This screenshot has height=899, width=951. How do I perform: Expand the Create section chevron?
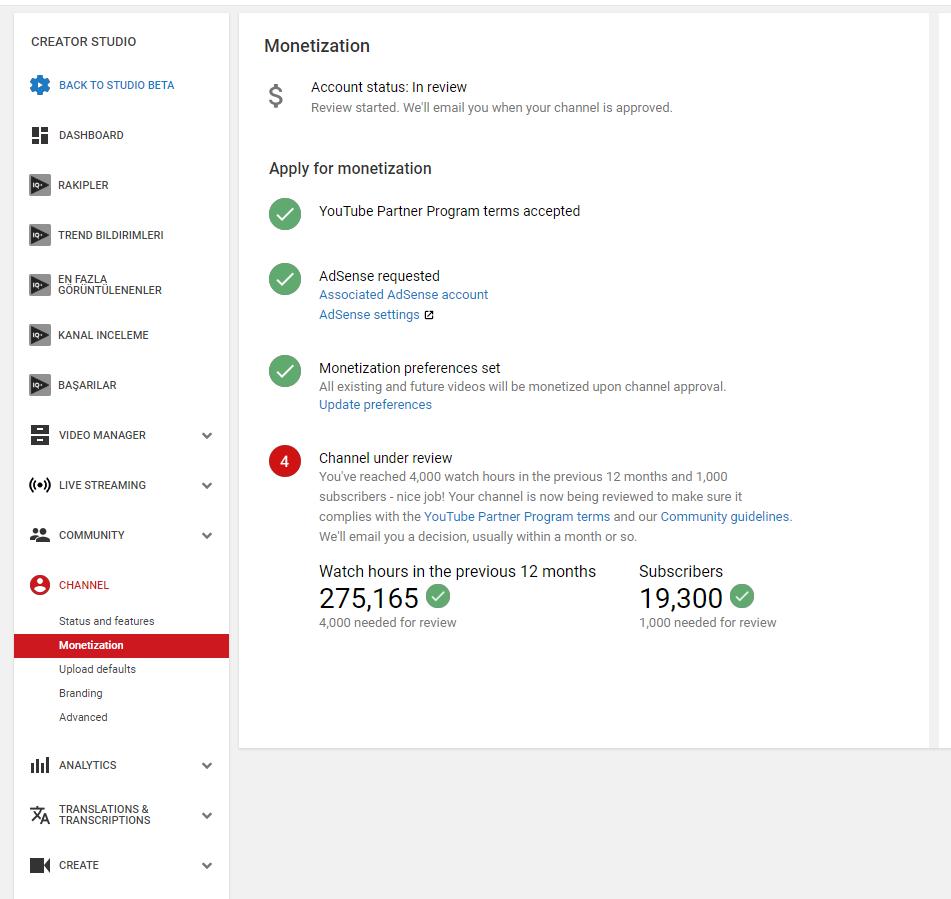pos(207,866)
